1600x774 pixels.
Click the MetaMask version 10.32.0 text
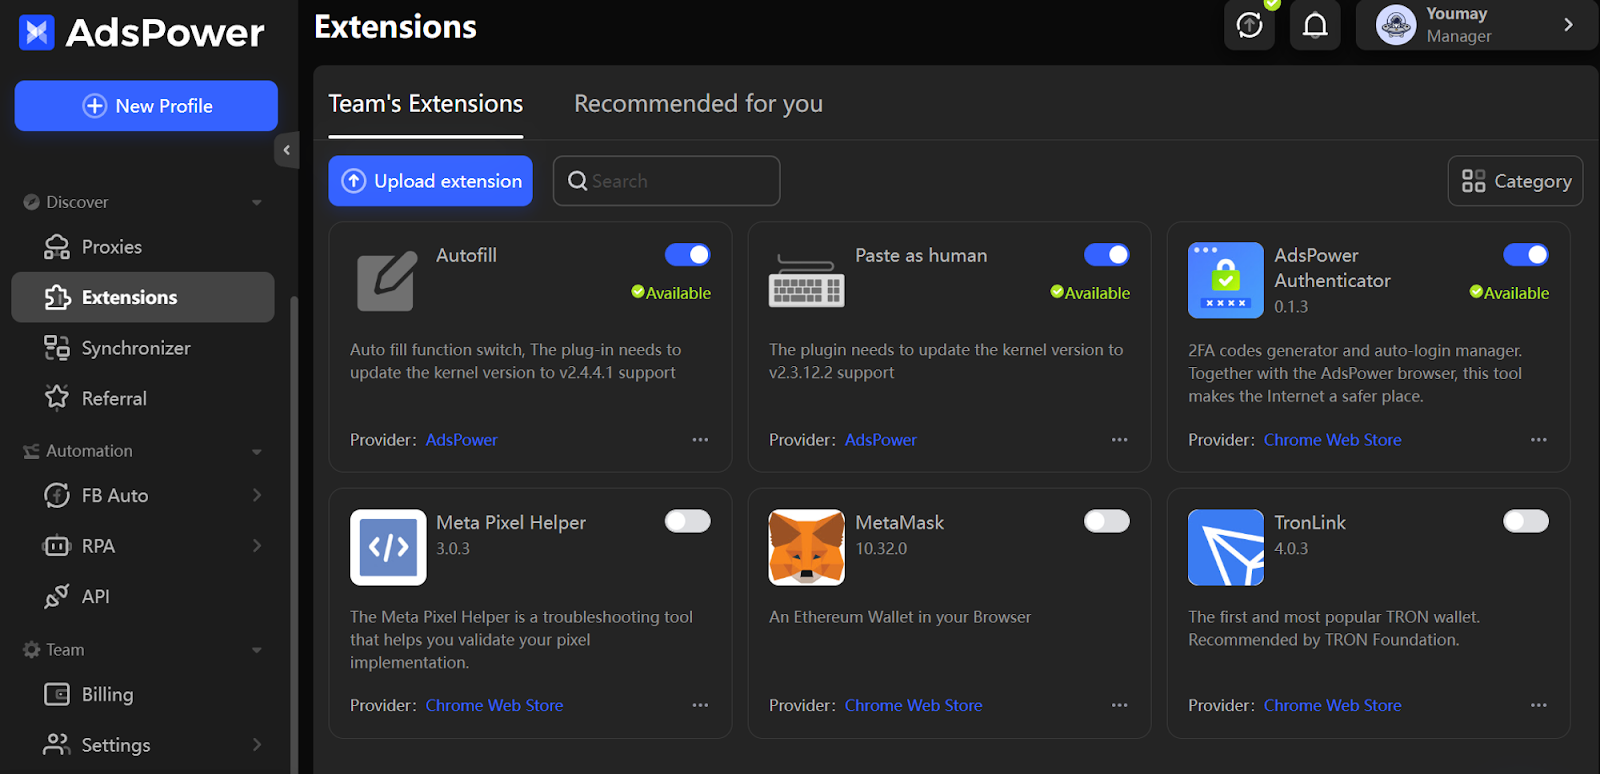click(x=881, y=549)
